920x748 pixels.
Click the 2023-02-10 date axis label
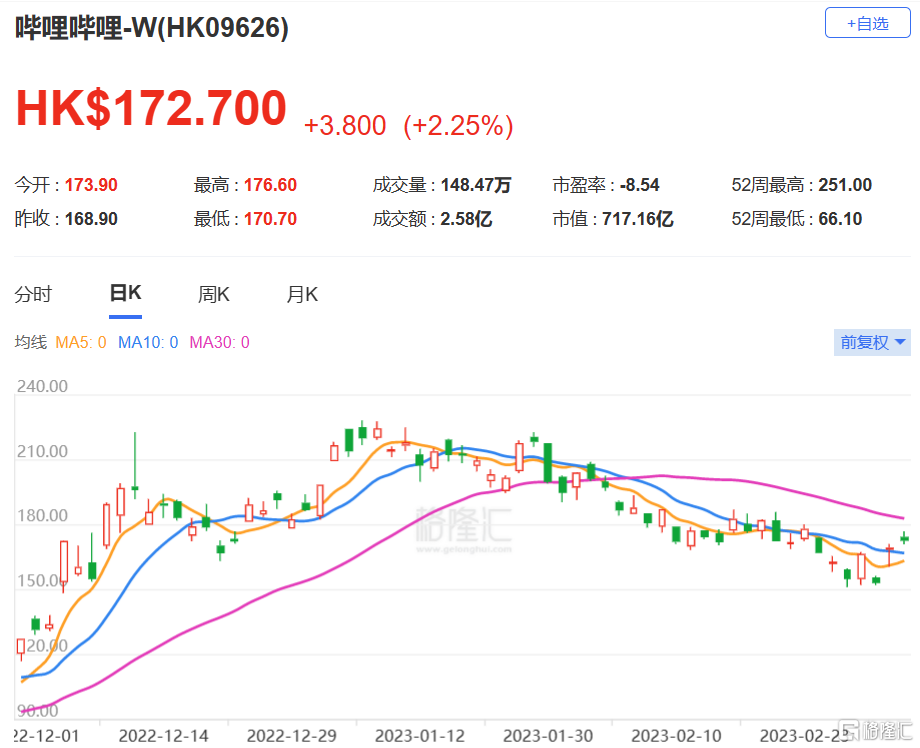(x=676, y=736)
